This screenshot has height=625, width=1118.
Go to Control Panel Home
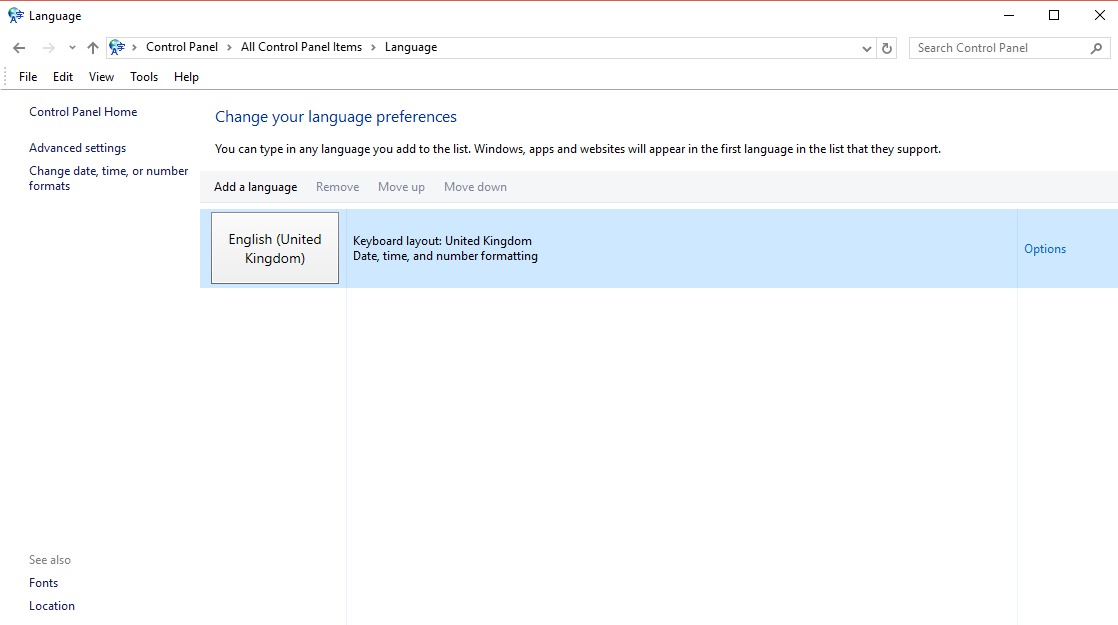point(83,111)
